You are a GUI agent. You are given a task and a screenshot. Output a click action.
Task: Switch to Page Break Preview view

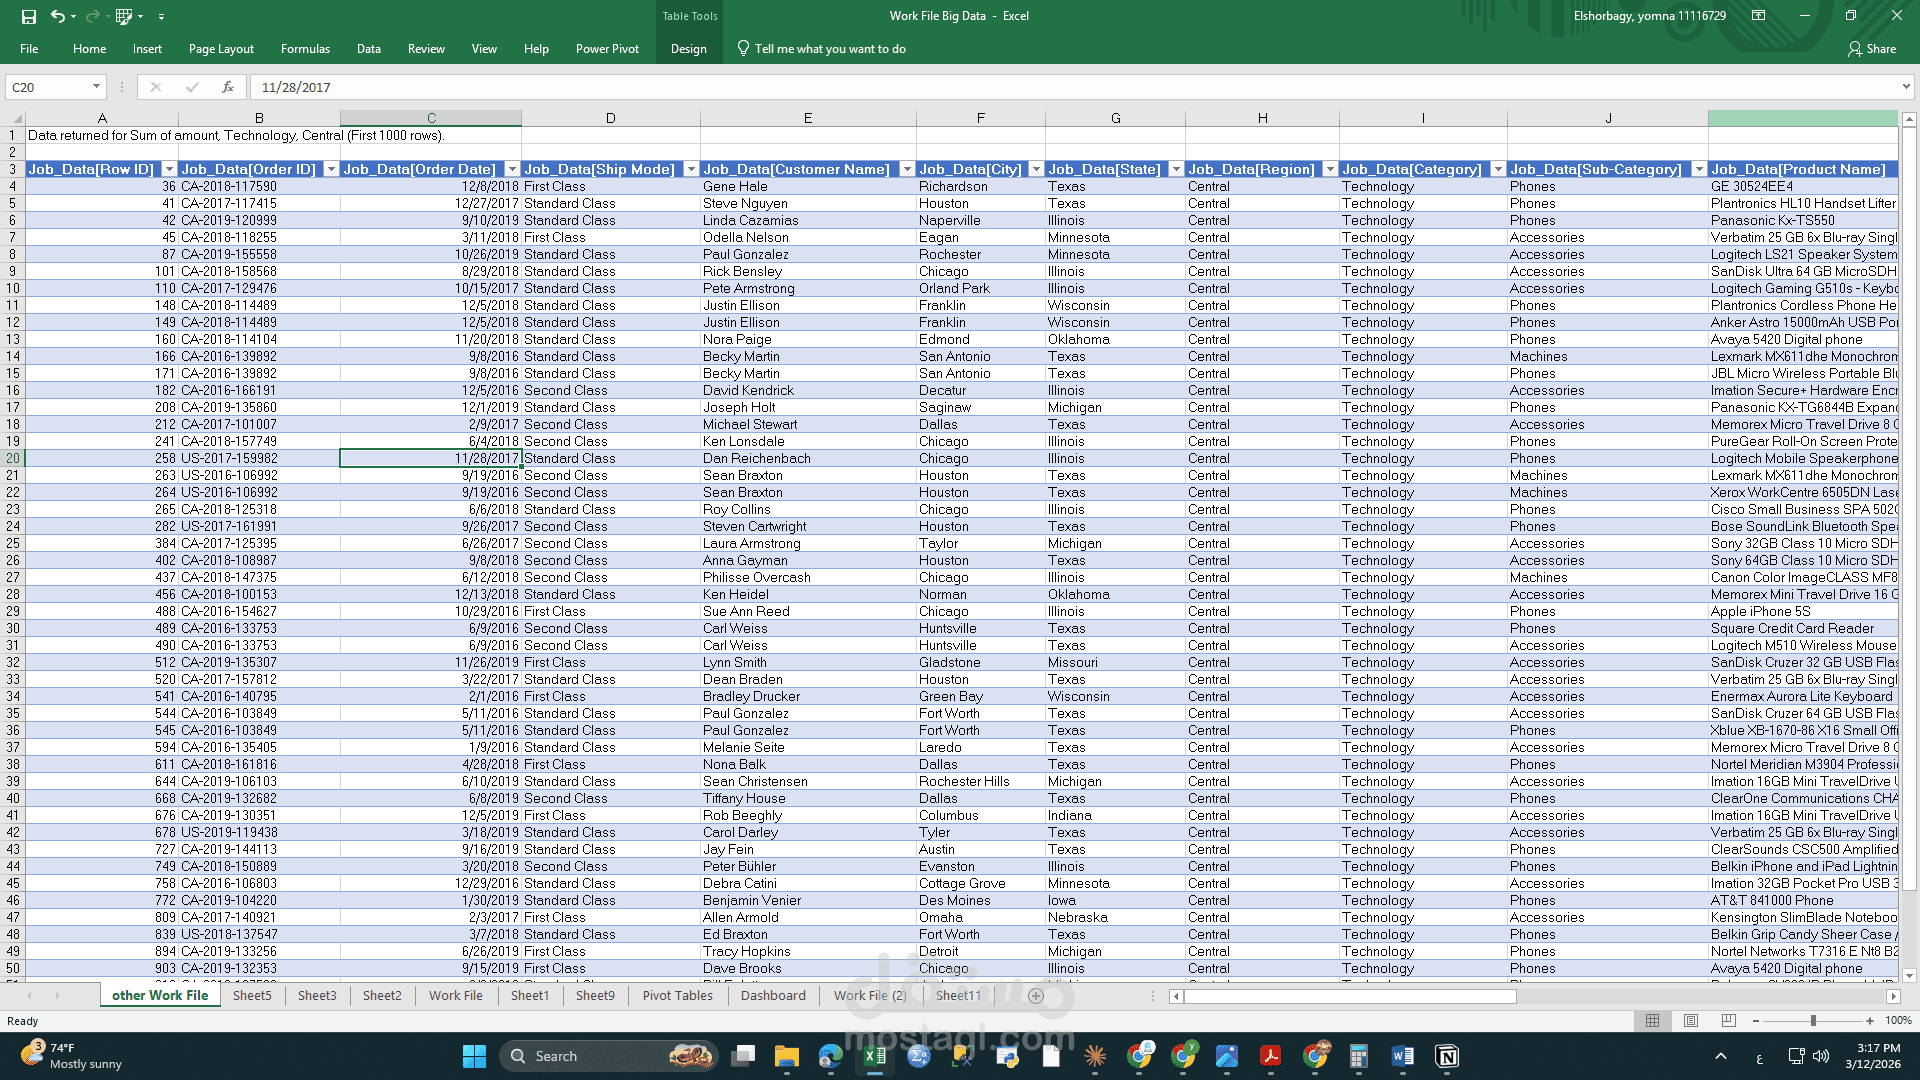[x=1729, y=1021]
